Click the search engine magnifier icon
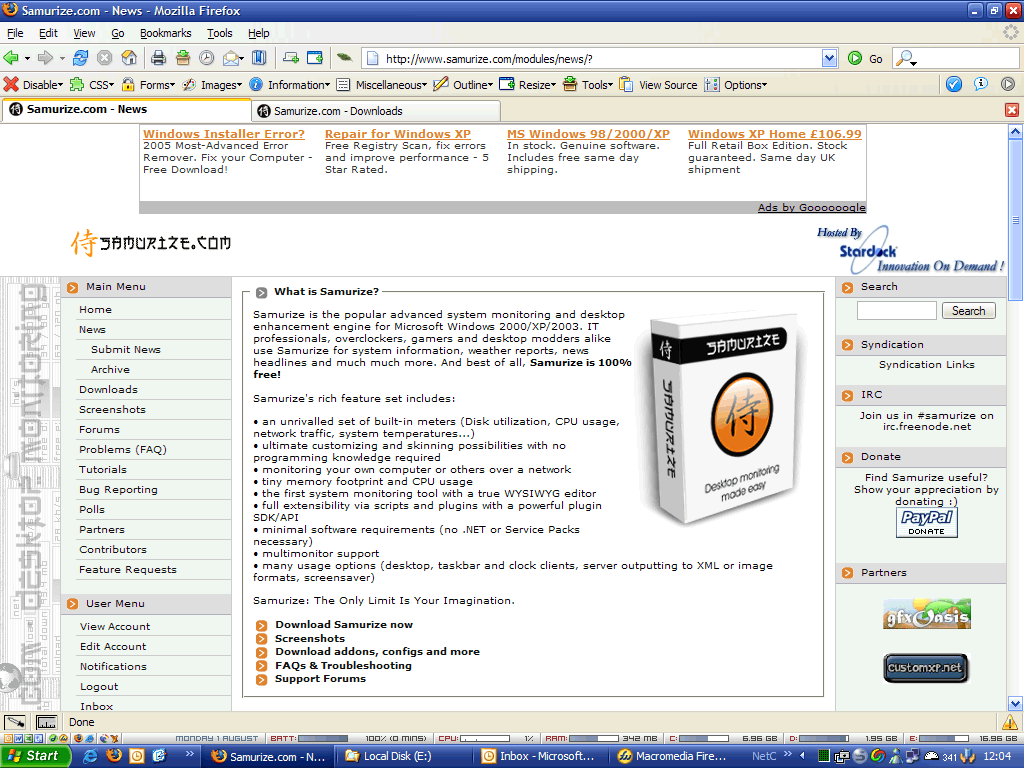The height and width of the screenshot is (768, 1024). (904, 59)
